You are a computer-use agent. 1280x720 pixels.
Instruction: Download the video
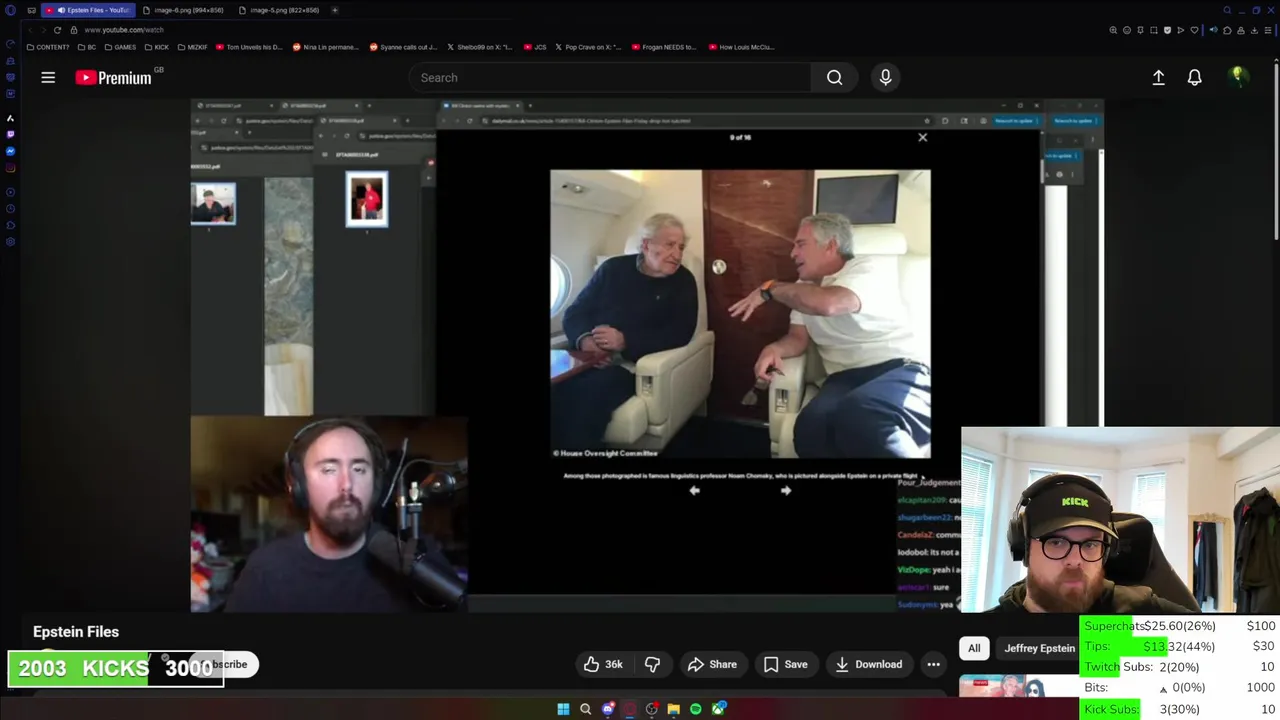point(868,664)
